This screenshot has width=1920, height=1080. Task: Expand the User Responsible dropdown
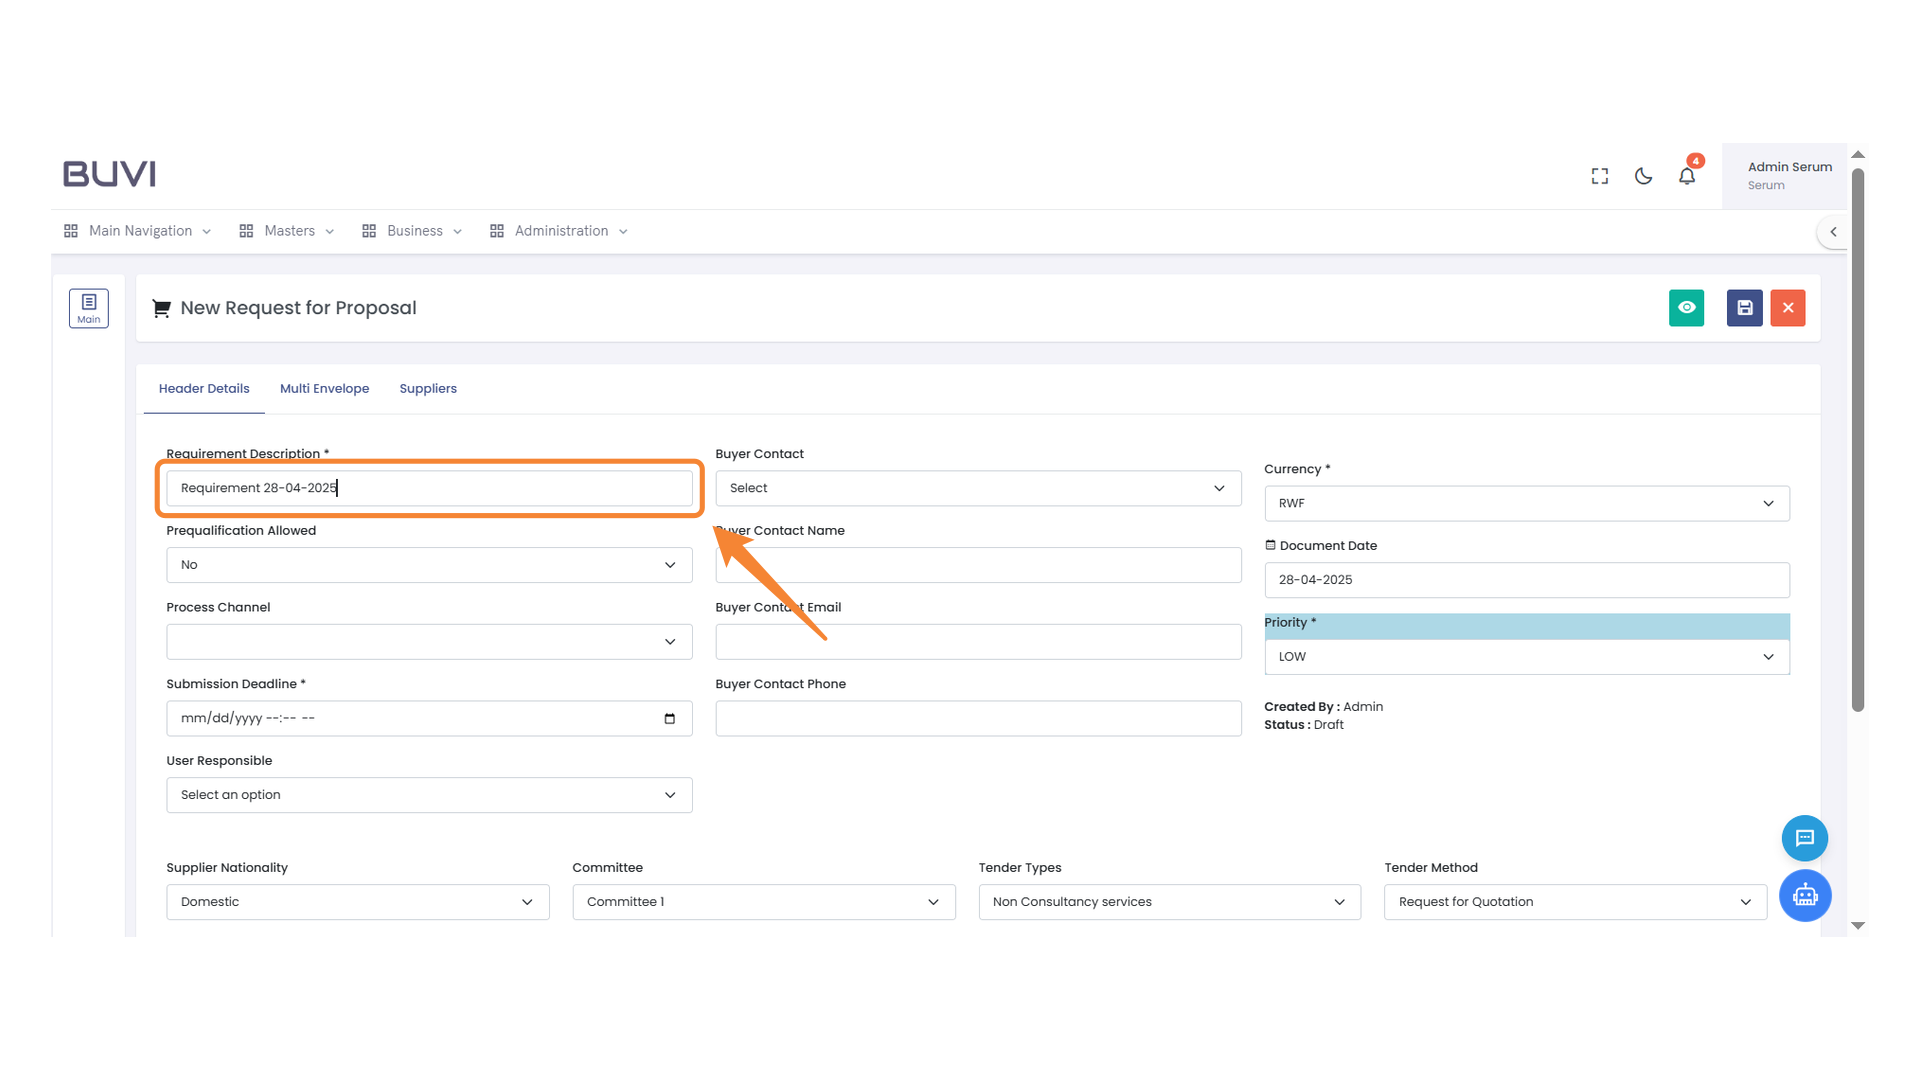click(x=670, y=794)
